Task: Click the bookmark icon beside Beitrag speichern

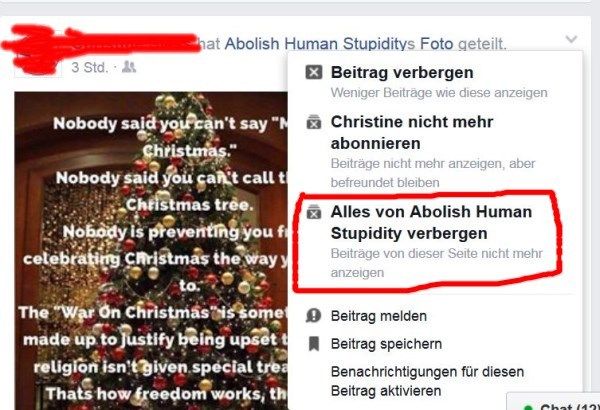Action: pos(314,344)
